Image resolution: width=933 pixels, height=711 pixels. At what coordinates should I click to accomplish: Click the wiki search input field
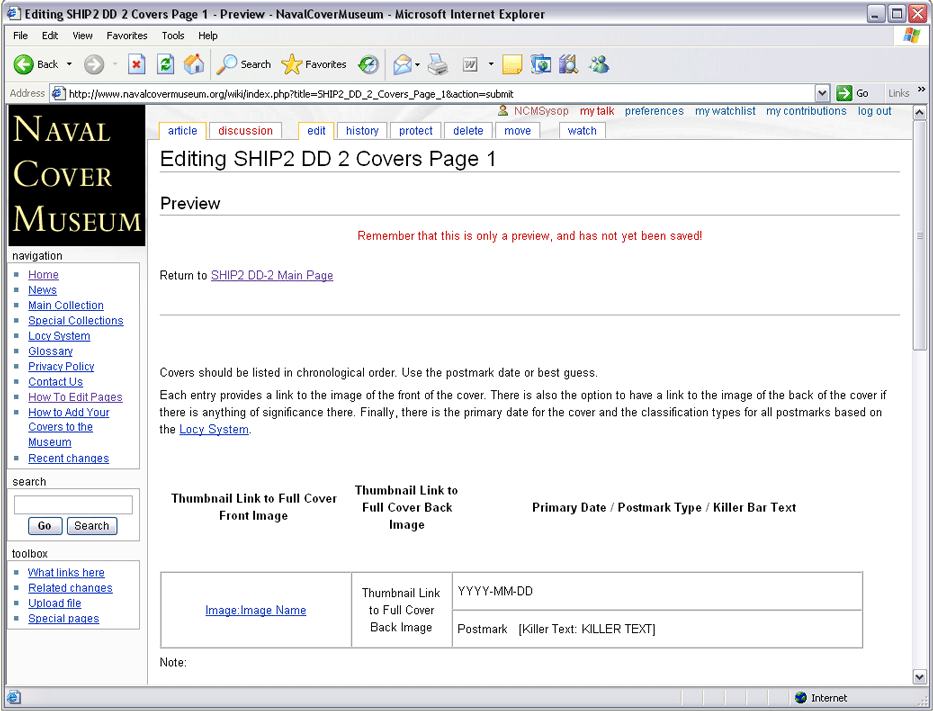coord(73,505)
